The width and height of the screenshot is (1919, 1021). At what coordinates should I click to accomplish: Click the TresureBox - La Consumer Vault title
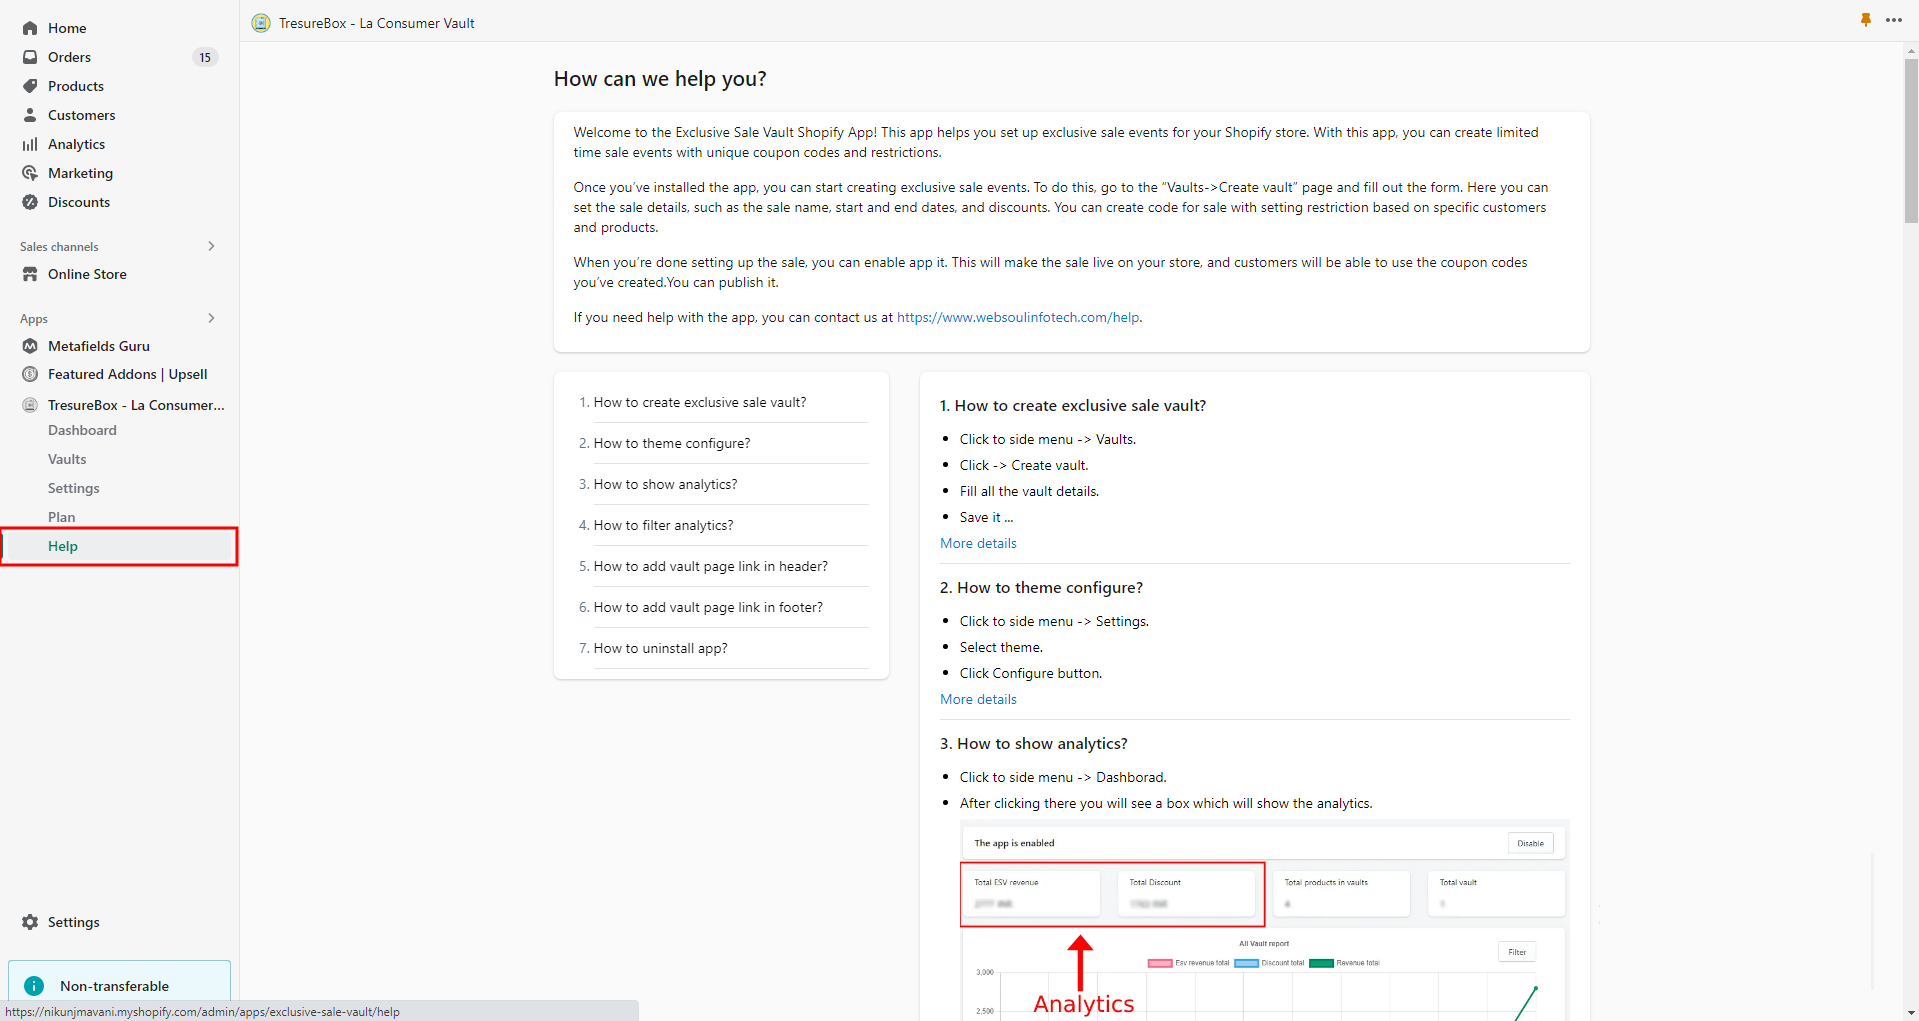tap(377, 23)
